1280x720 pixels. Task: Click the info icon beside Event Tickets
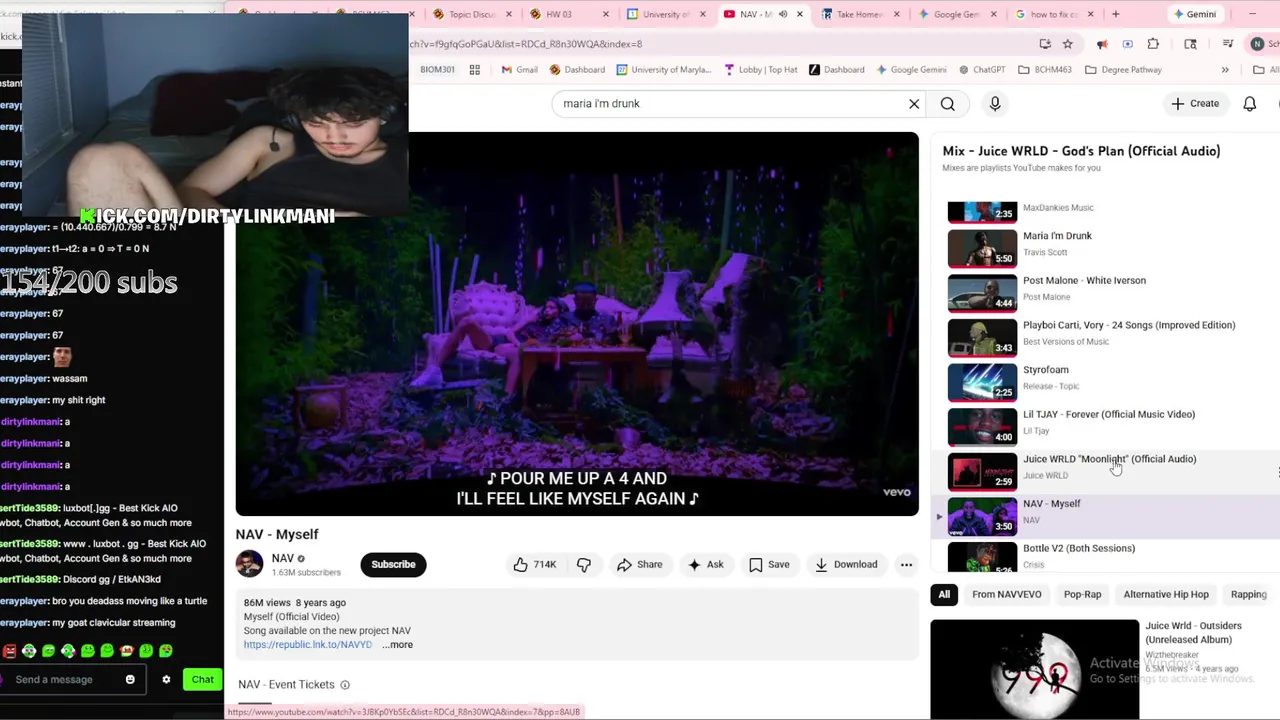tap(345, 685)
